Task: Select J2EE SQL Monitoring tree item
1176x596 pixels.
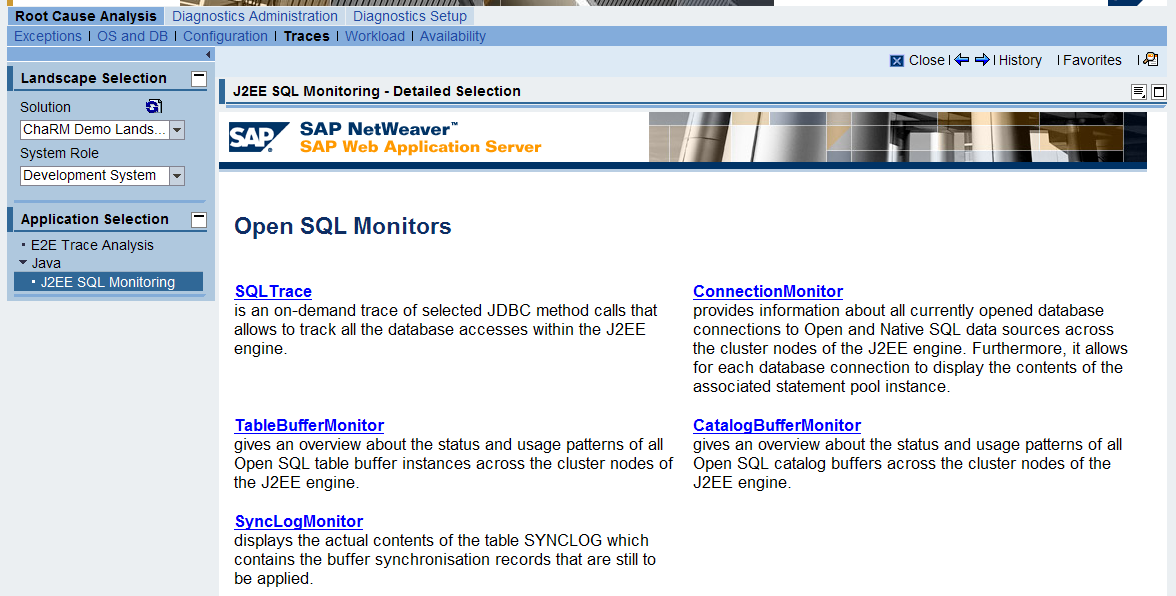Action: pos(108,282)
